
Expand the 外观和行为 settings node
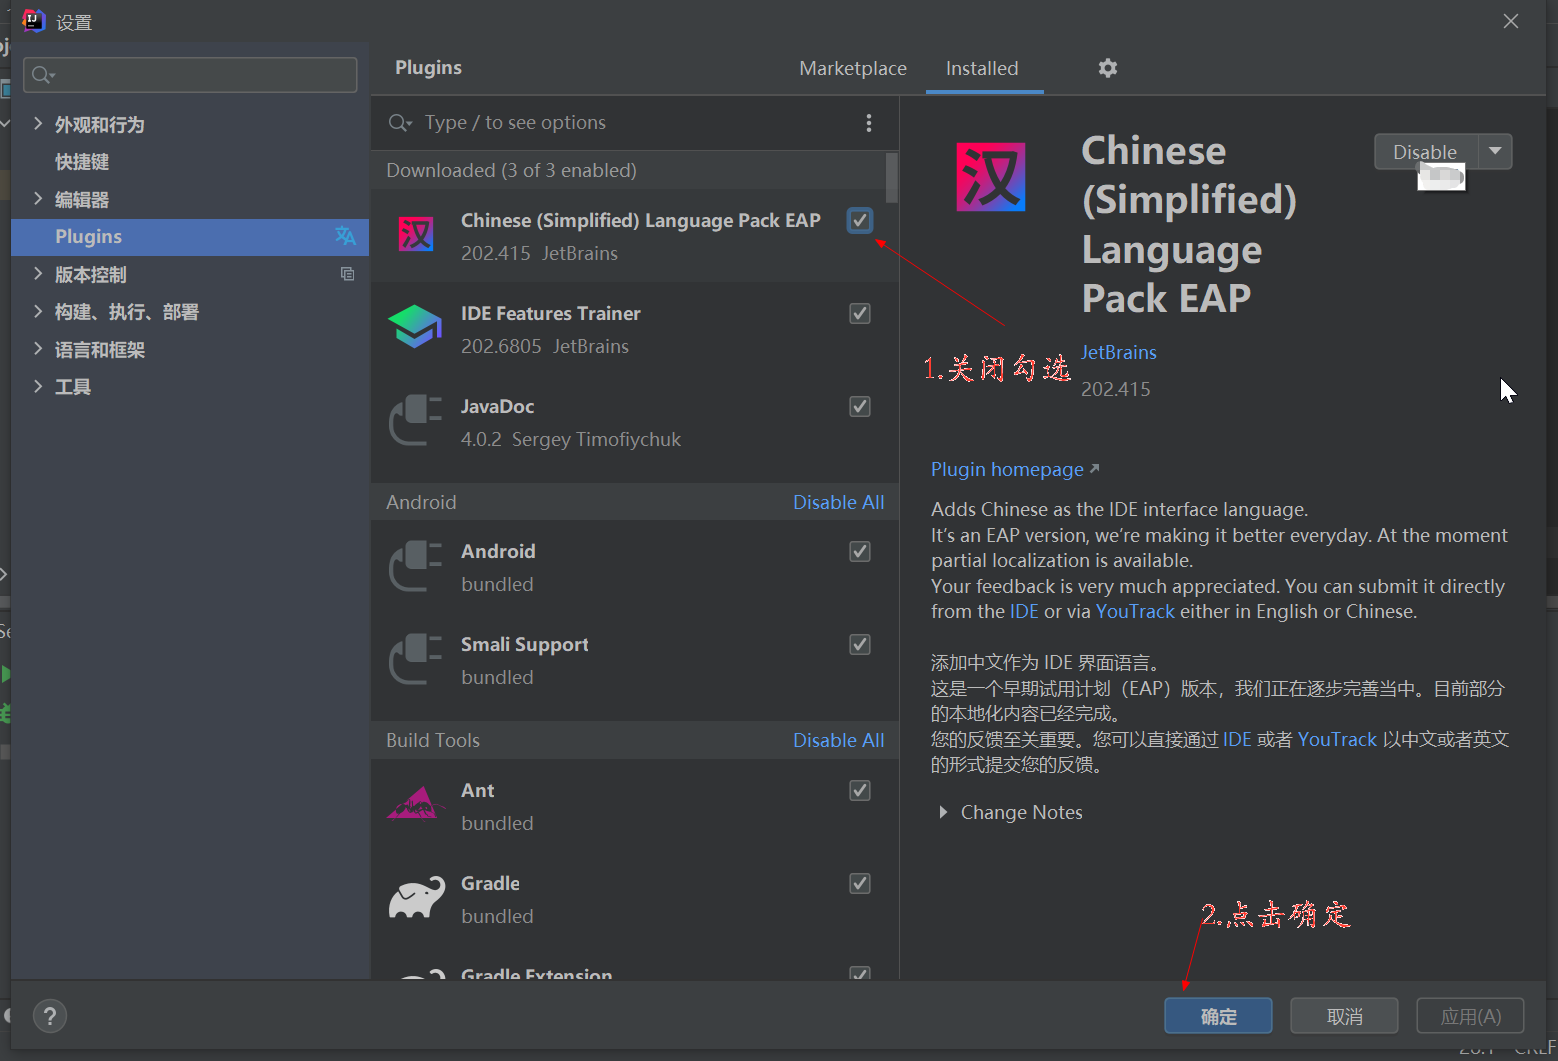click(x=38, y=123)
